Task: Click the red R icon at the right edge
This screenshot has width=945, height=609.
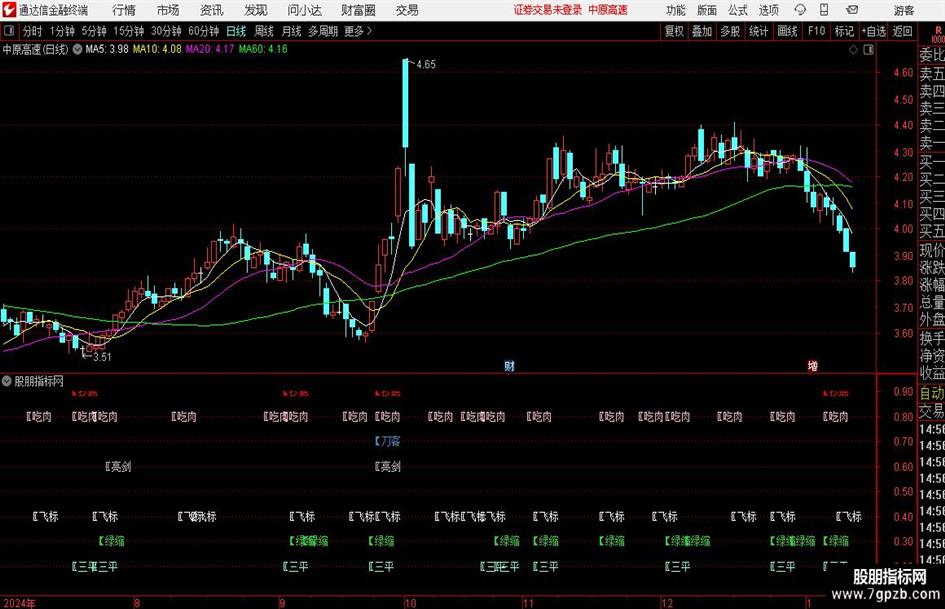Action: coord(938,32)
